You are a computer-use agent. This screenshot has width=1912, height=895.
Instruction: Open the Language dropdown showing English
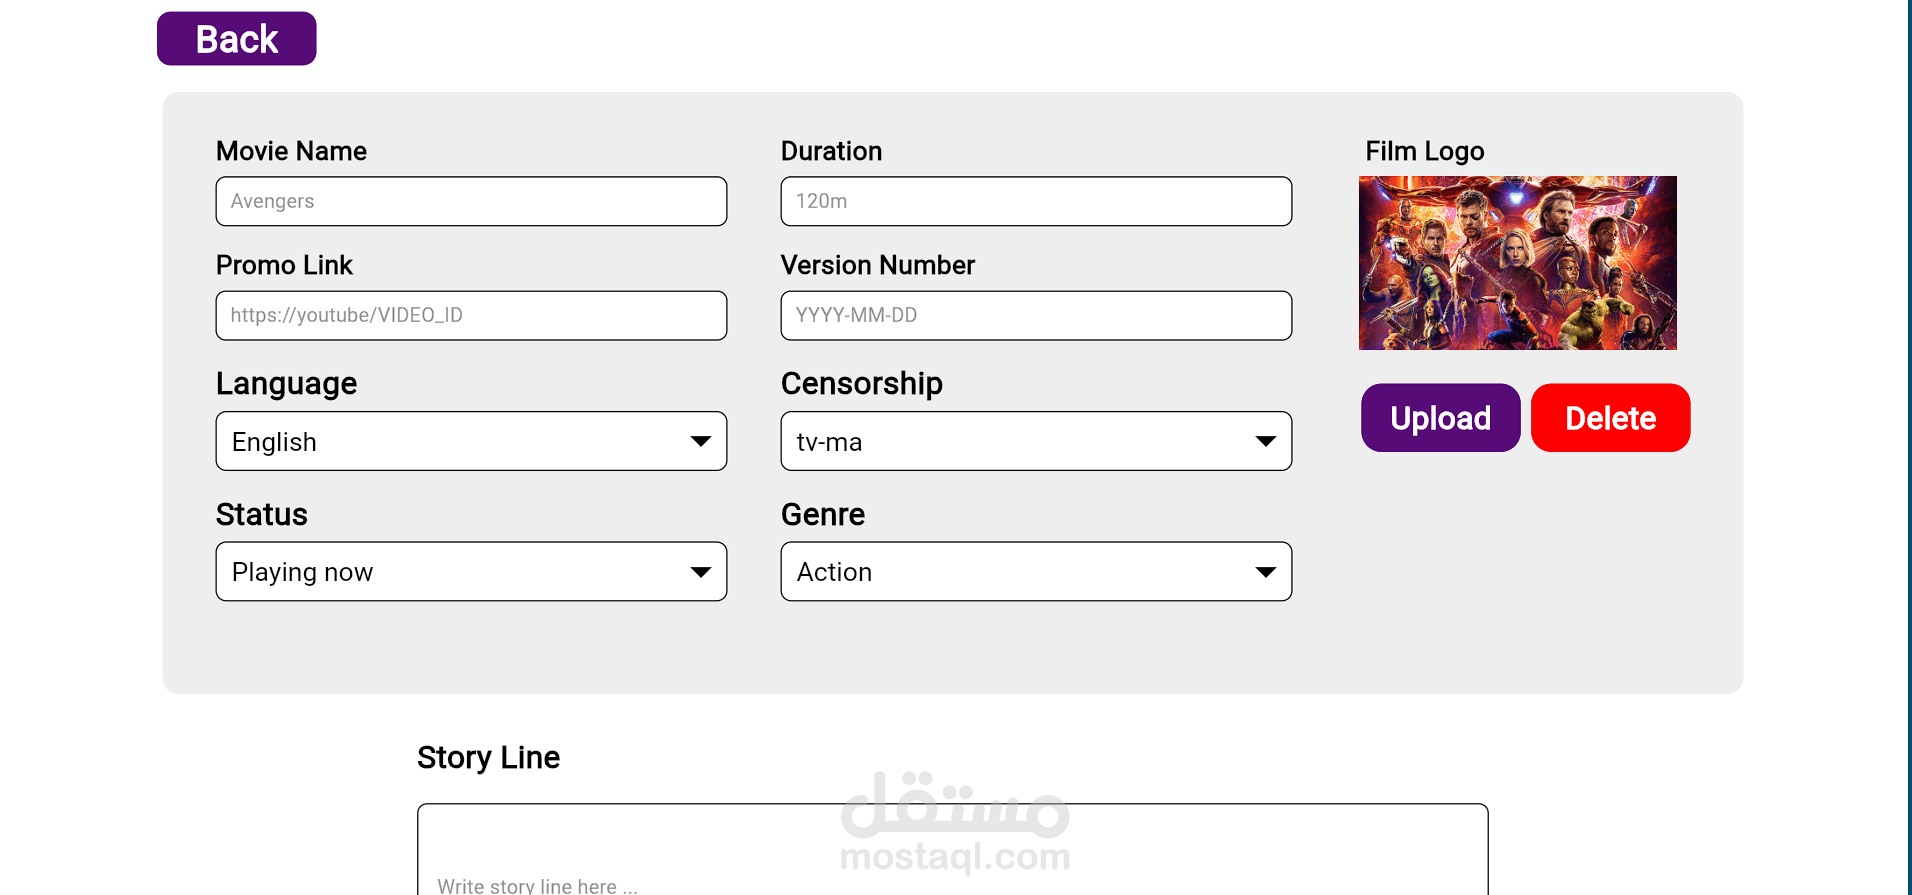(x=471, y=441)
